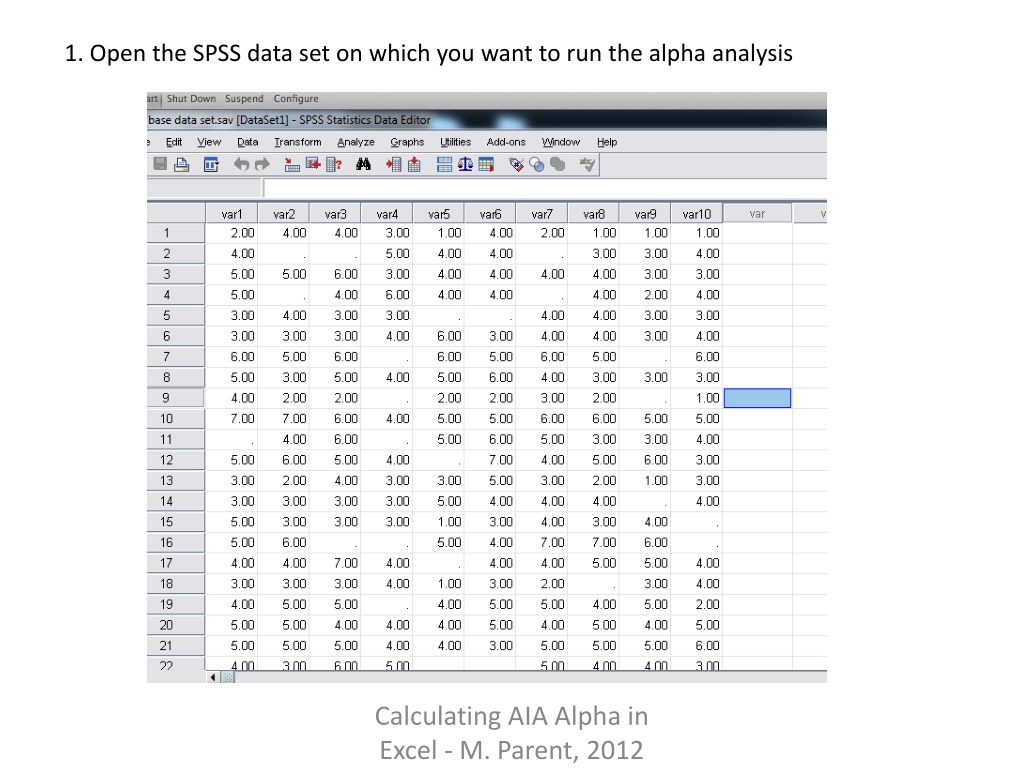Click the horizontal scrollbar left arrow
The height and width of the screenshot is (768, 1024).
(213, 677)
